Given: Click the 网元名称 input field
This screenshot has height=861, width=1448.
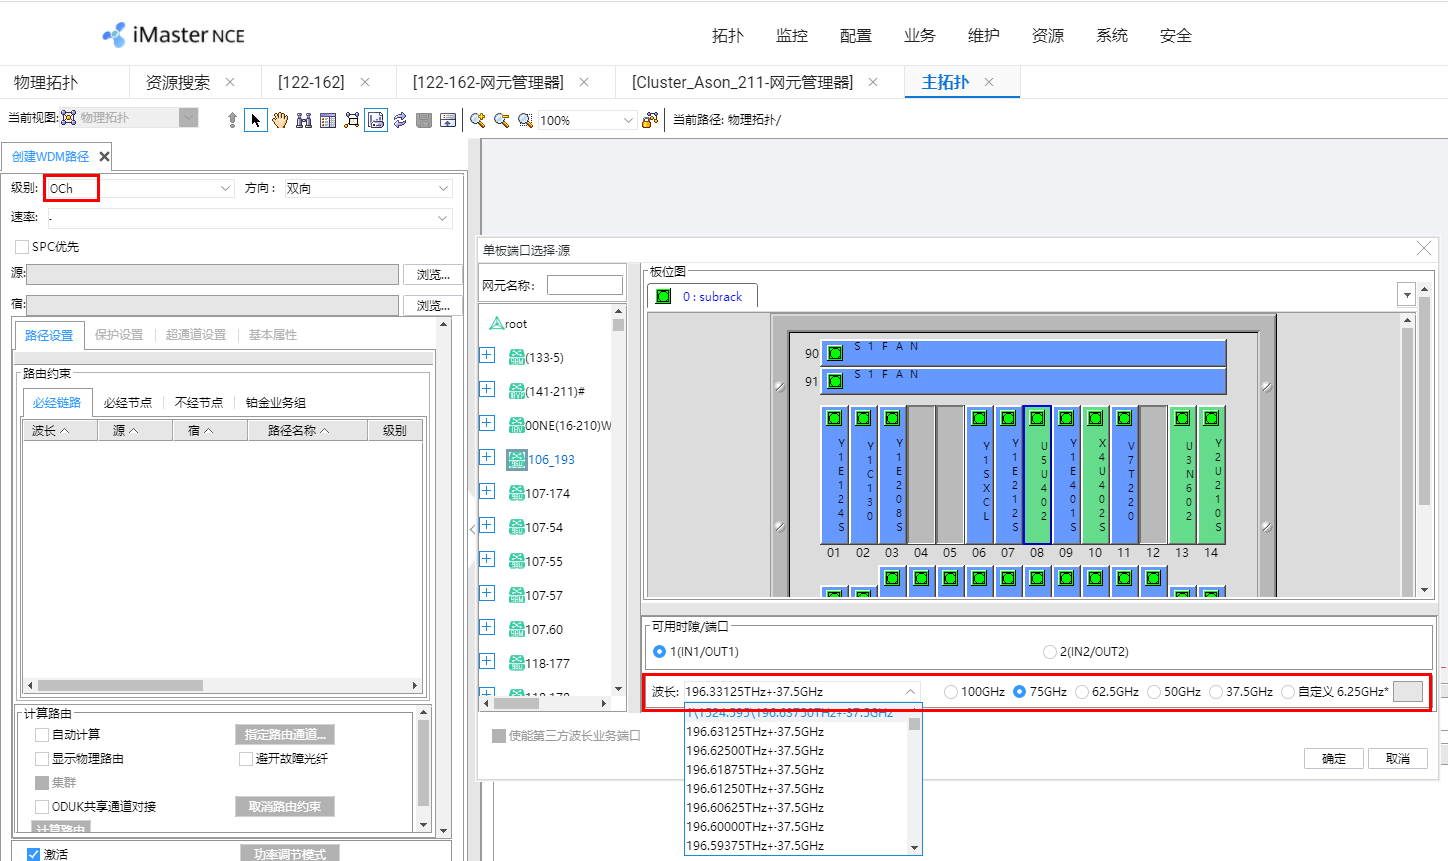Looking at the screenshot, I should coord(585,286).
